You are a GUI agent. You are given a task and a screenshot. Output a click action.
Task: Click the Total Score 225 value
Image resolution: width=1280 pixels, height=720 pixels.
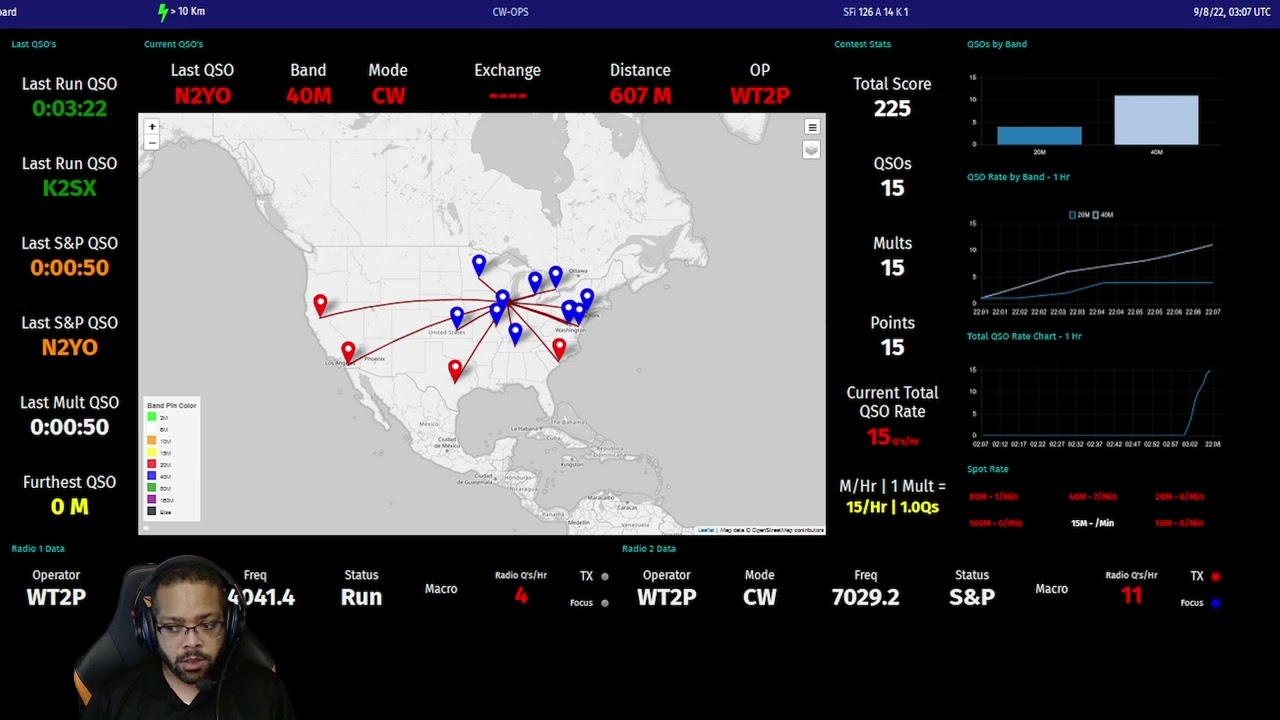(x=892, y=108)
